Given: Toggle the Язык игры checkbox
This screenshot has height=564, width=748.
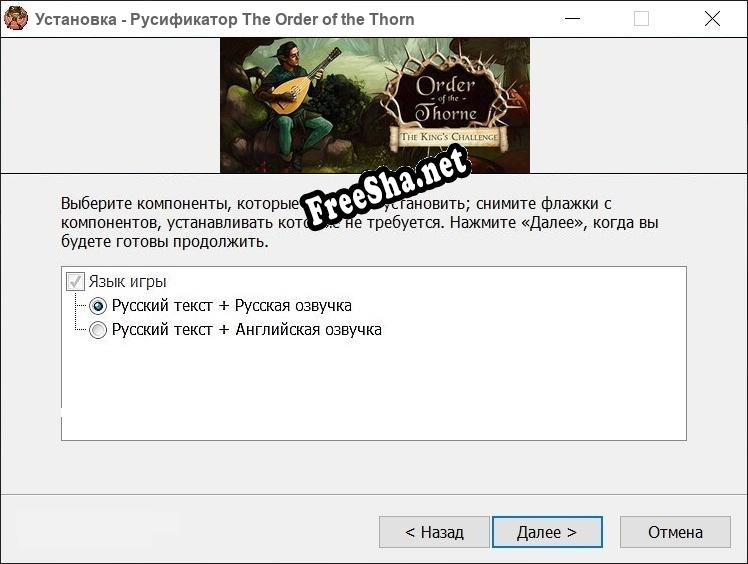Looking at the screenshot, I should click(75, 282).
